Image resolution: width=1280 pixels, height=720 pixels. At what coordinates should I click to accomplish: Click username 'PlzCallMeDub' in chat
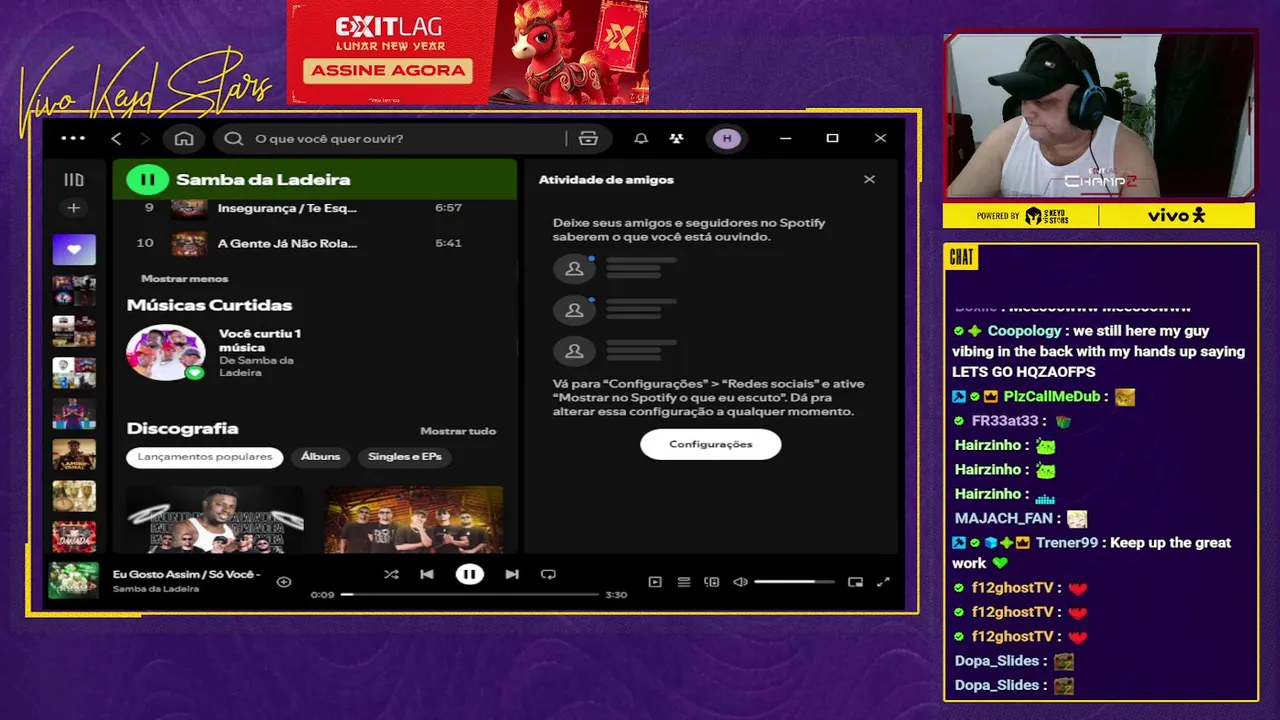click(1052, 397)
